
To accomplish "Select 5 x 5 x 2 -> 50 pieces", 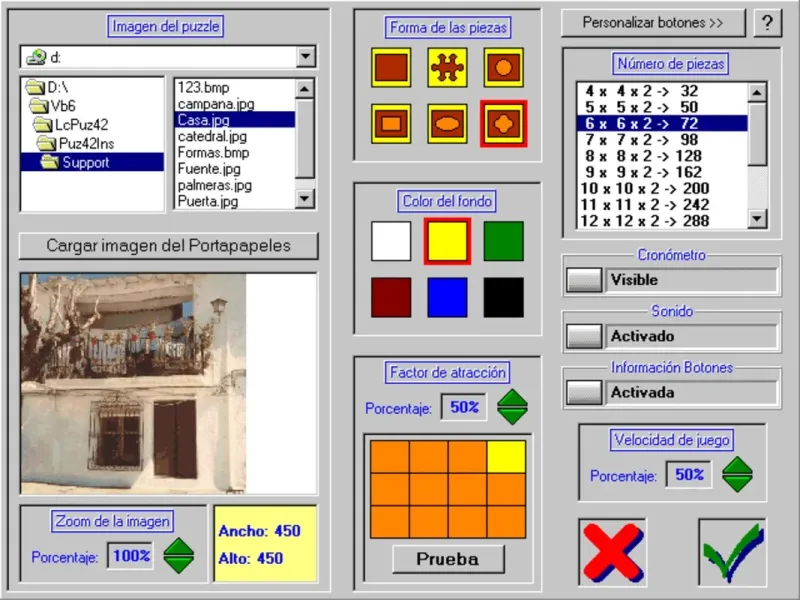I will (x=662, y=107).
